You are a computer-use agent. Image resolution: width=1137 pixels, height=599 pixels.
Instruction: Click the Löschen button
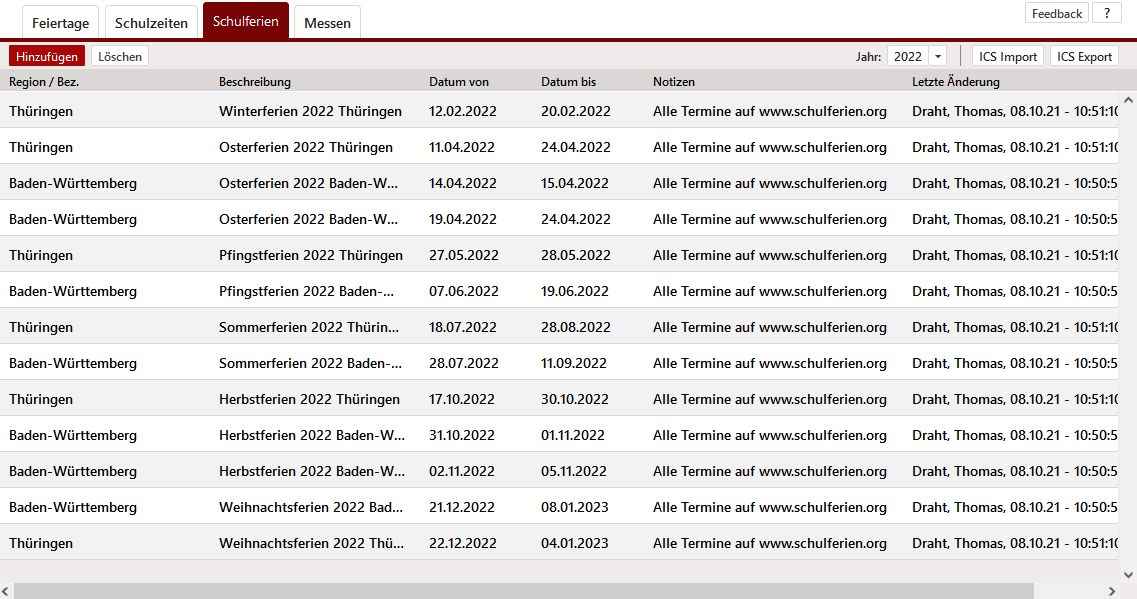pyautogui.click(x=120, y=57)
